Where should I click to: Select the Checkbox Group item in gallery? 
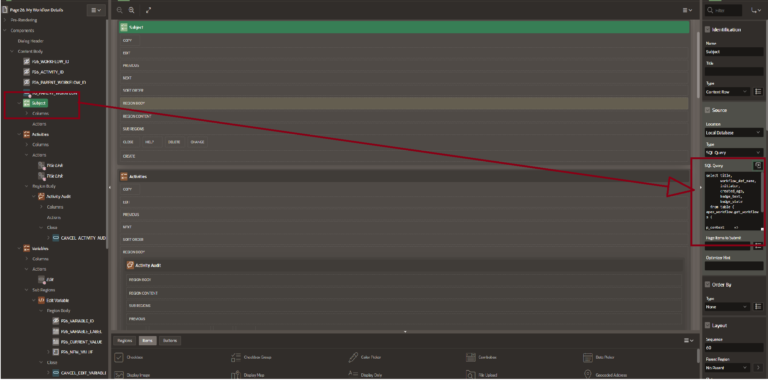(251, 357)
